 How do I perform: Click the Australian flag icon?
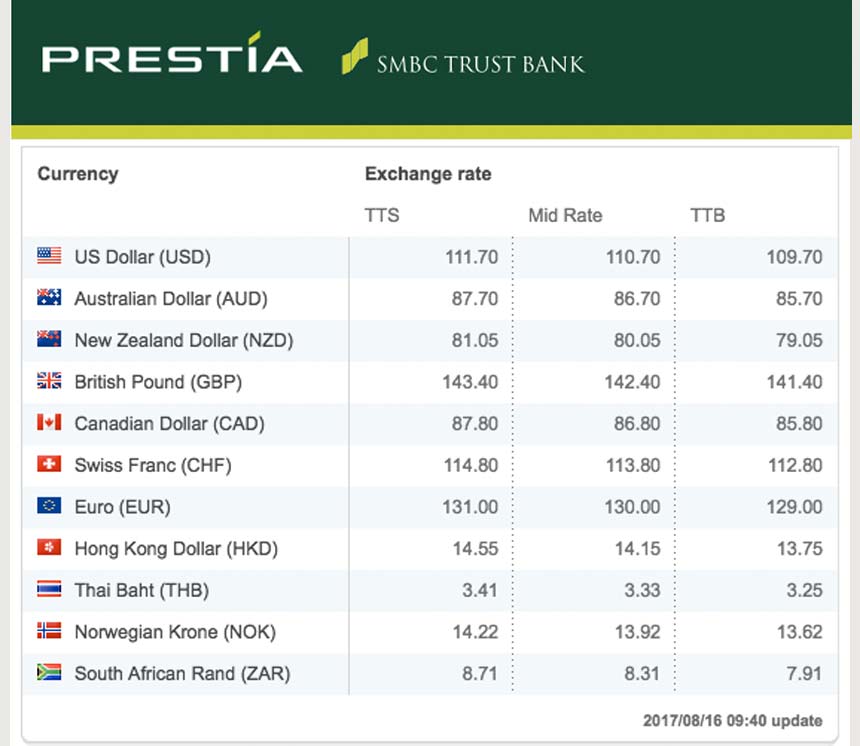(49, 298)
